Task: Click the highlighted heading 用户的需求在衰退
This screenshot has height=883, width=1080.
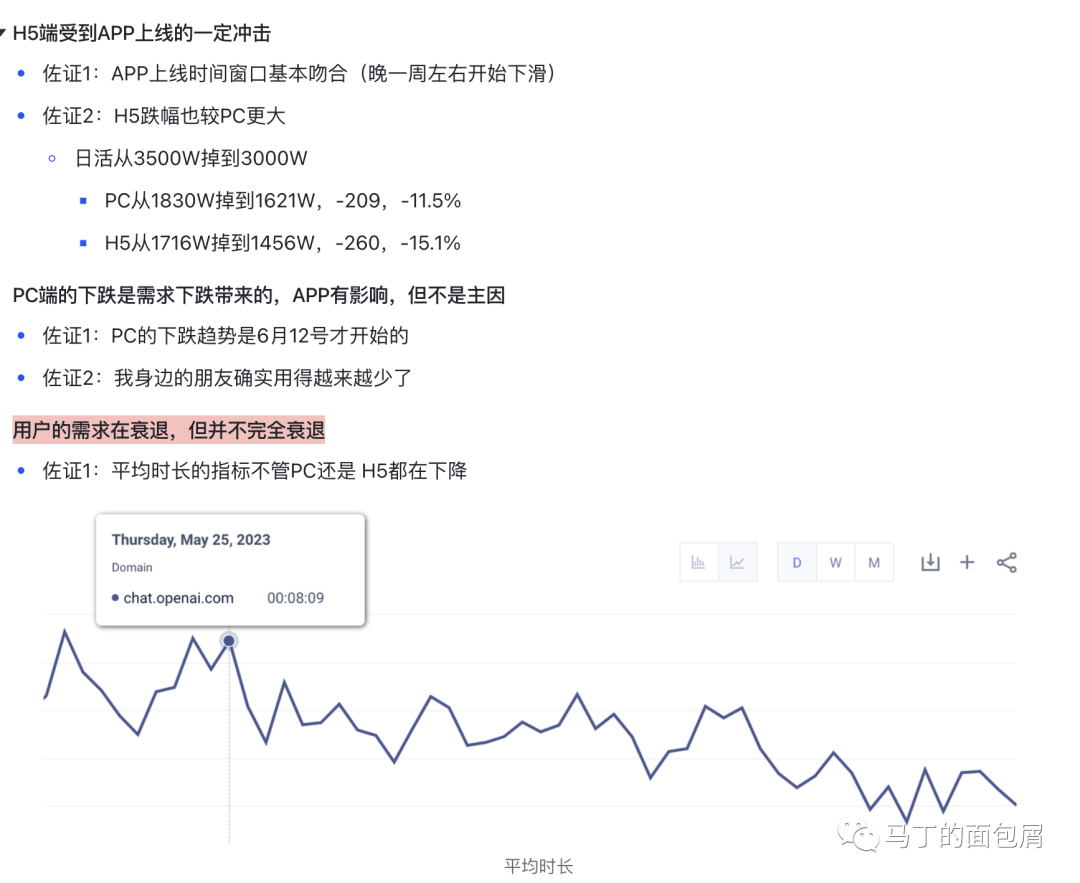Action: (x=169, y=430)
